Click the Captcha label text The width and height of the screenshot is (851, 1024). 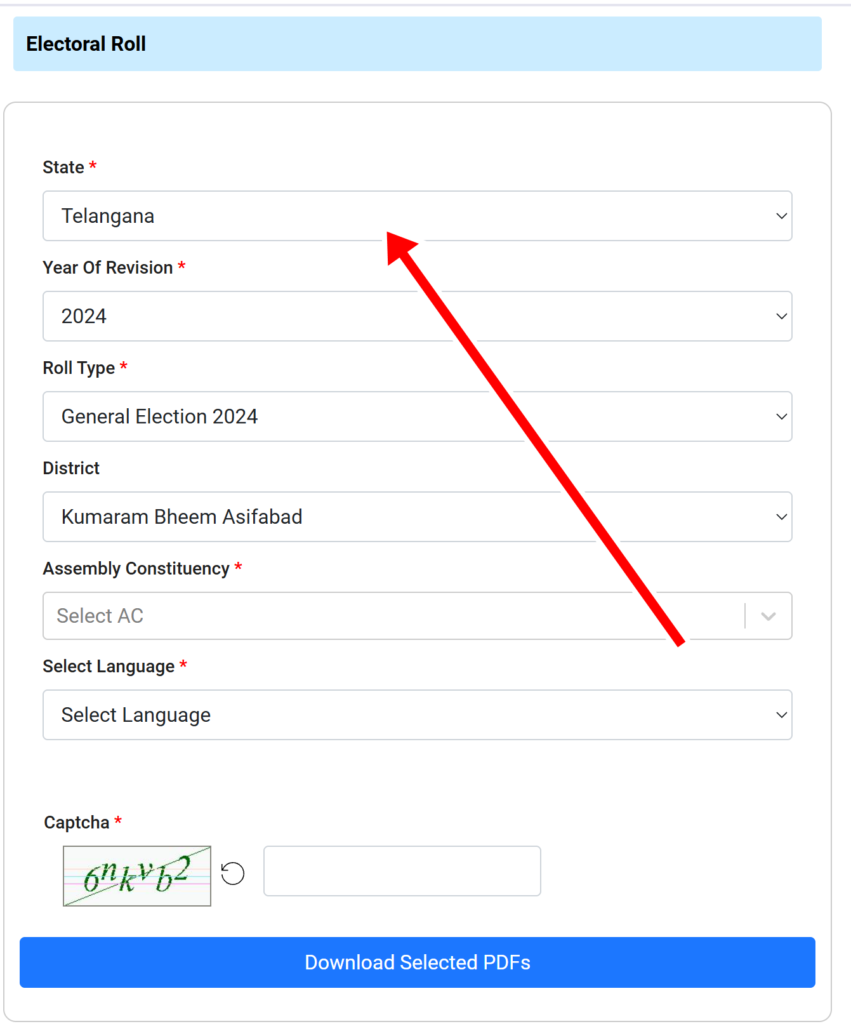76,822
